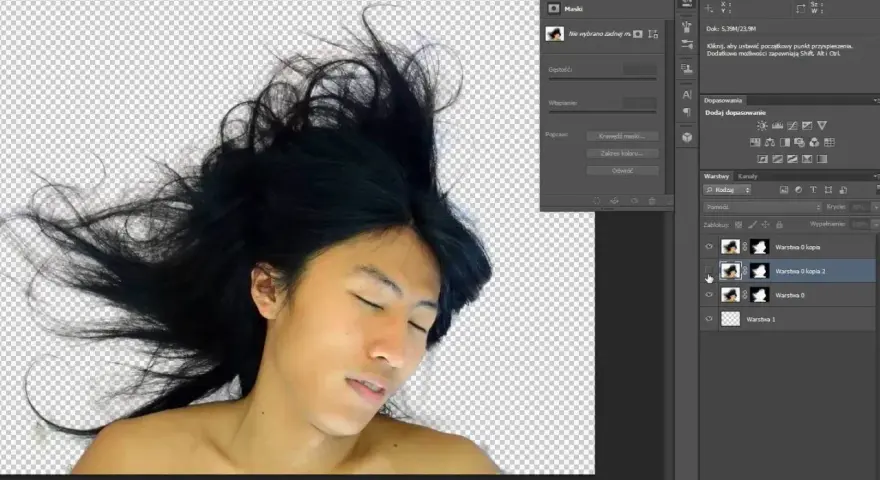
Task: Add an Exposure adjustment
Action: [807, 126]
